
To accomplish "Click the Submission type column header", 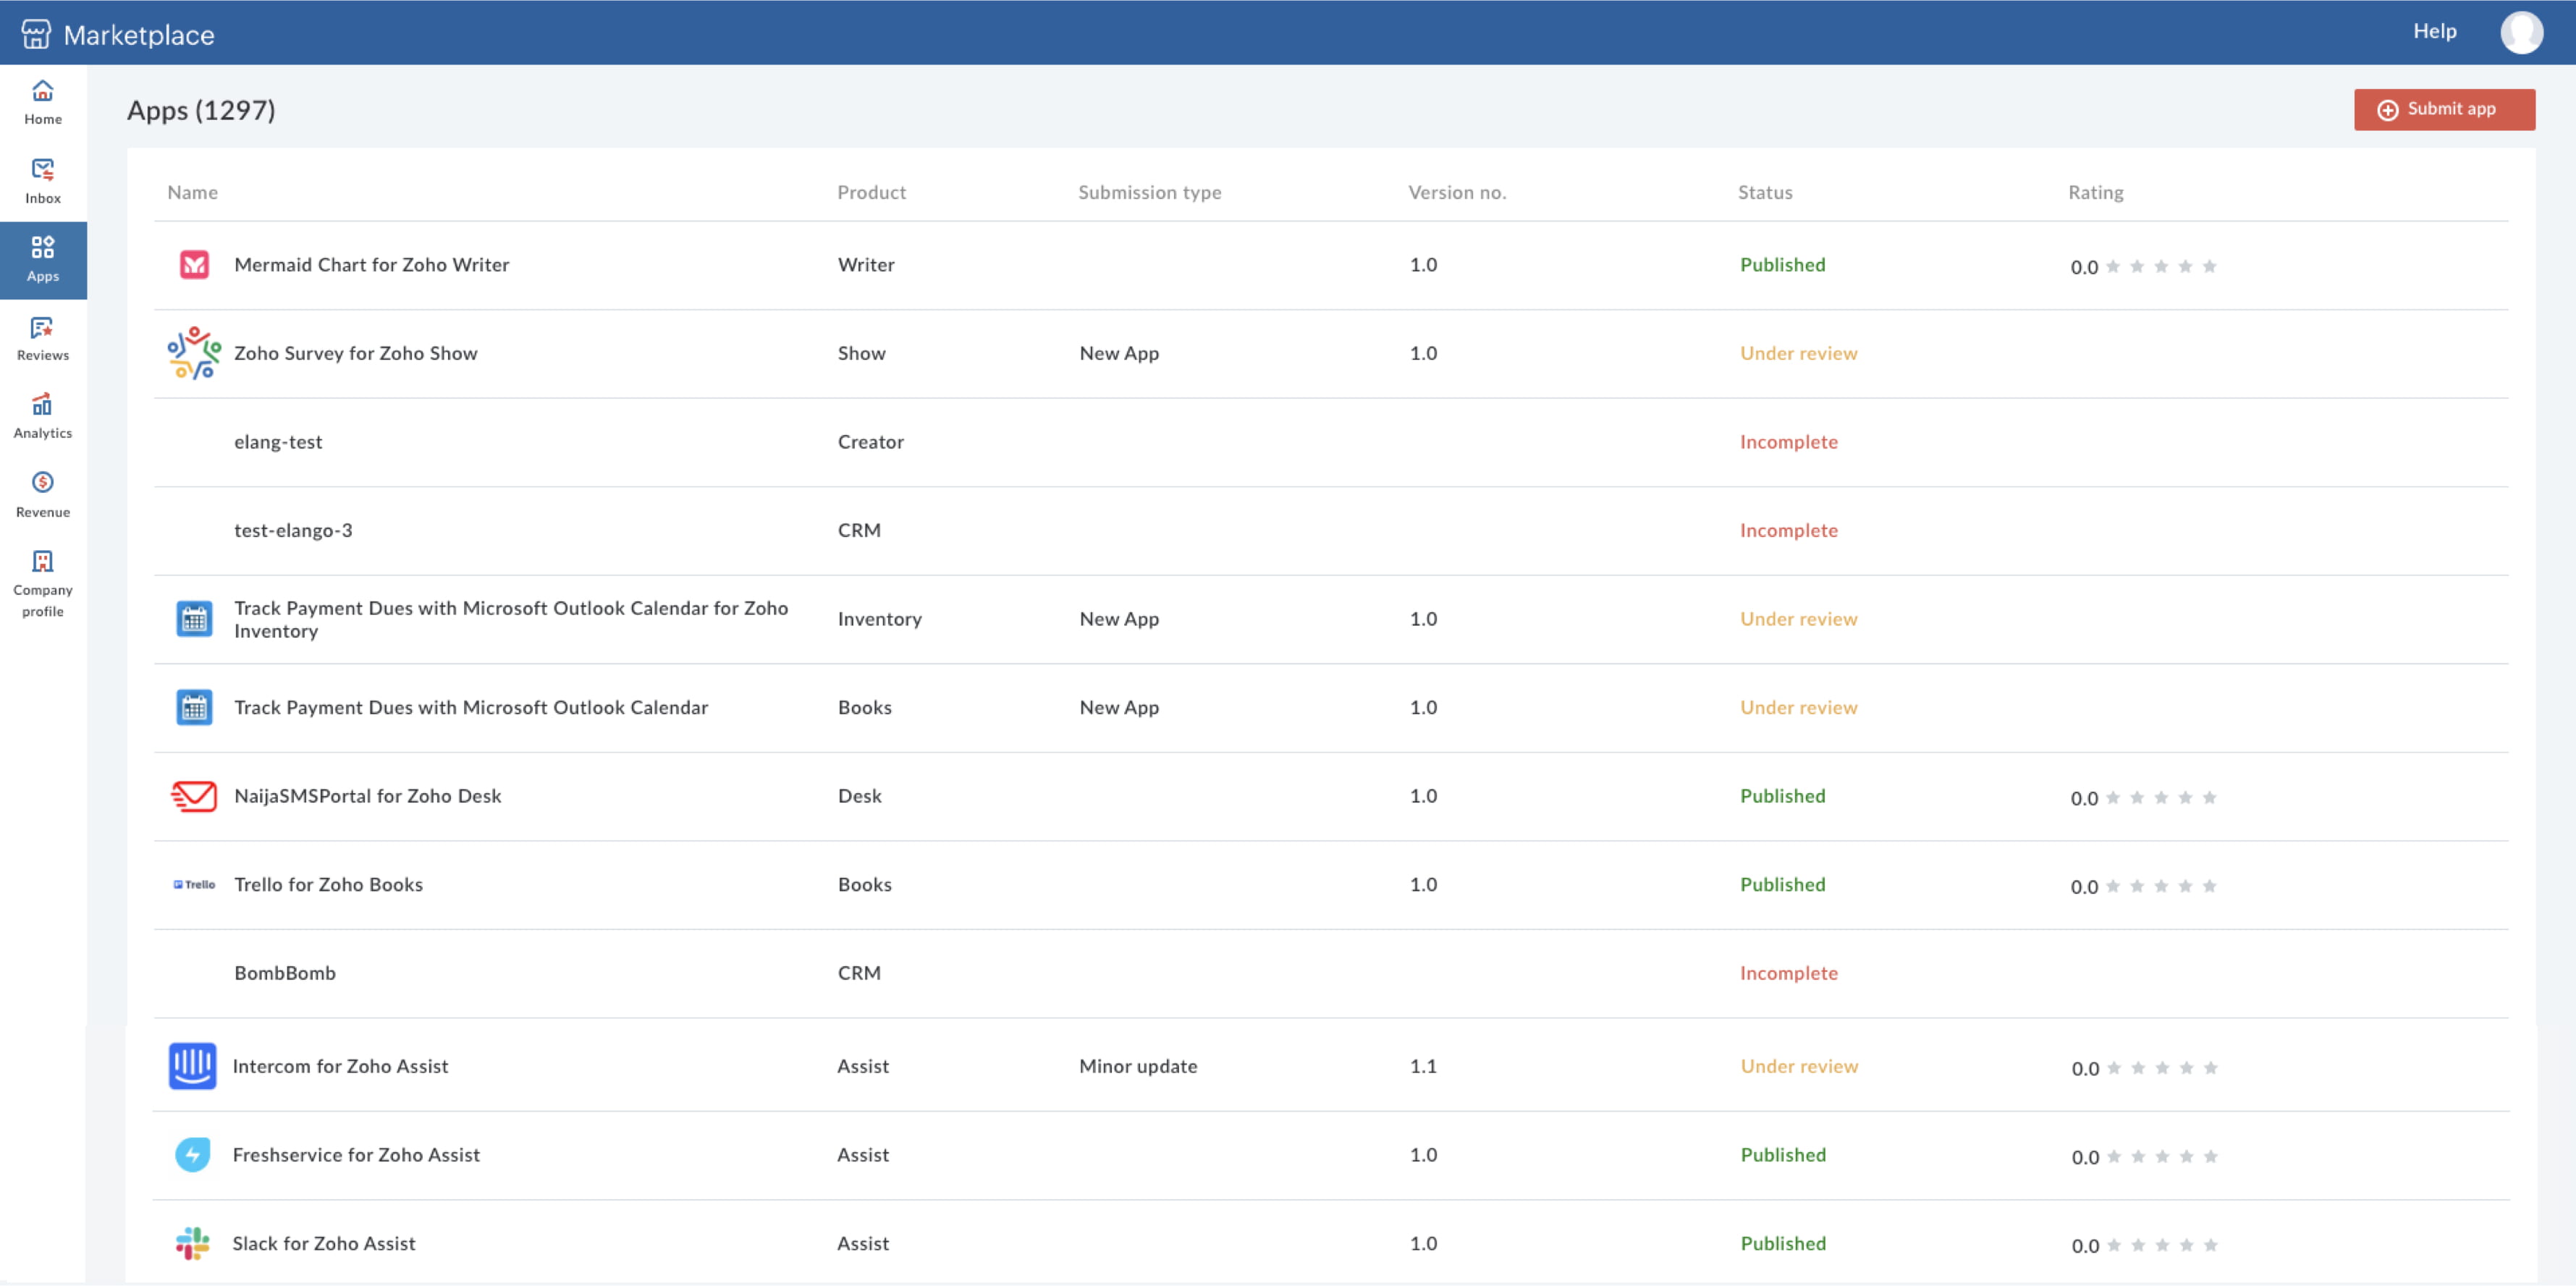I will (x=1150, y=192).
